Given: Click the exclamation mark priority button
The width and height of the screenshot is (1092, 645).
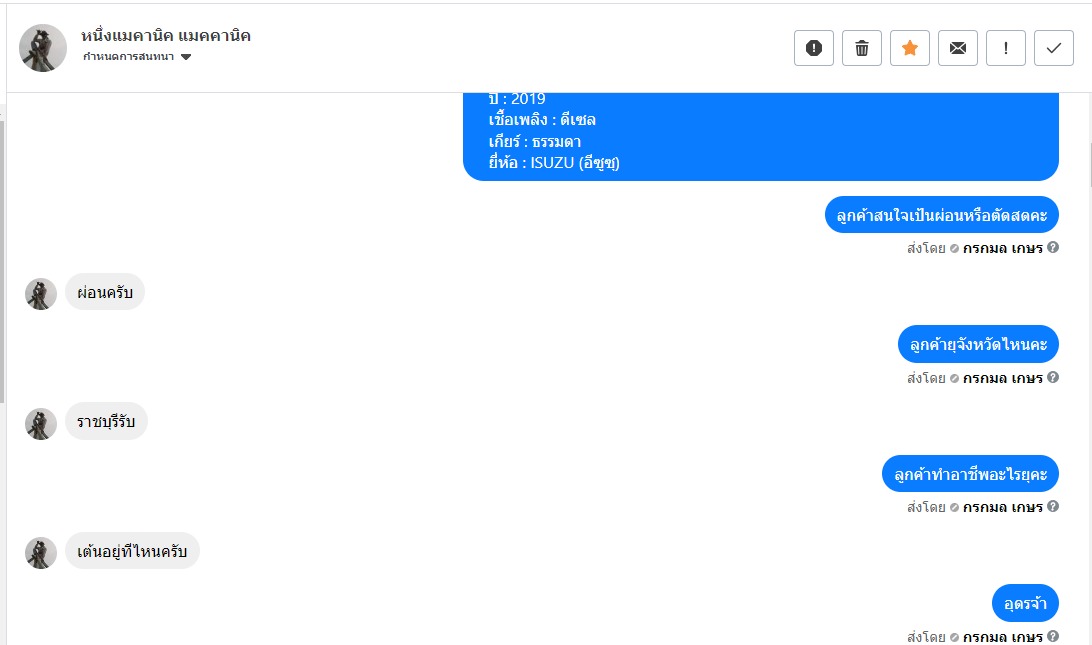Looking at the screenshot, I should pyautogui.click(x=1006, y=48).
